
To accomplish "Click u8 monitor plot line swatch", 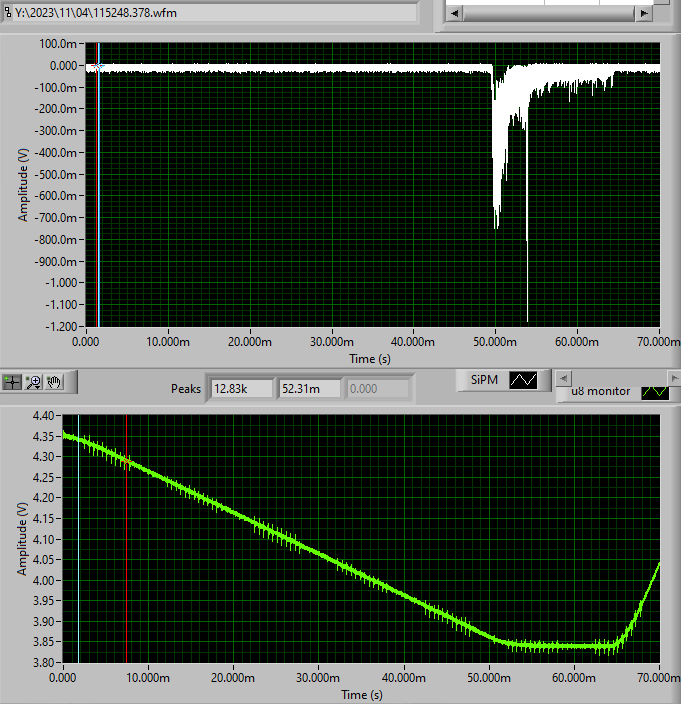I will tap(655, 392).
